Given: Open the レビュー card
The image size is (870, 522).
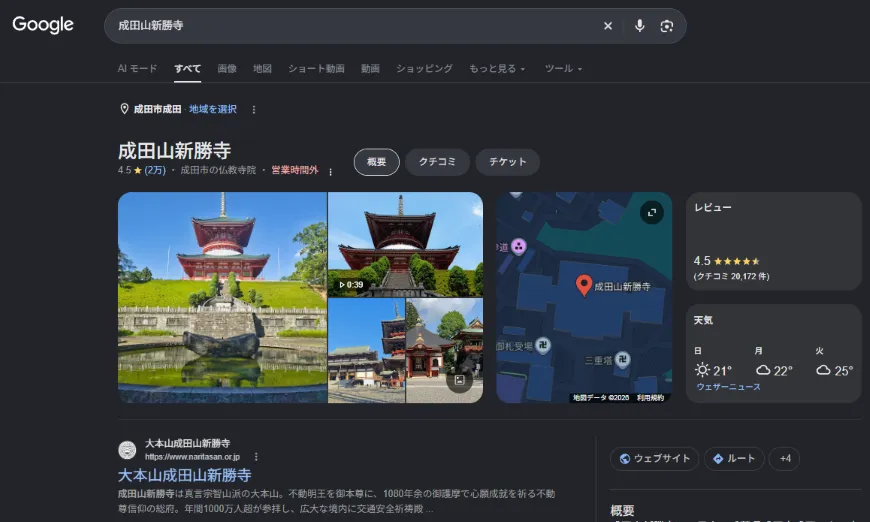Looking at the screenshot, I should pos(773,241).
